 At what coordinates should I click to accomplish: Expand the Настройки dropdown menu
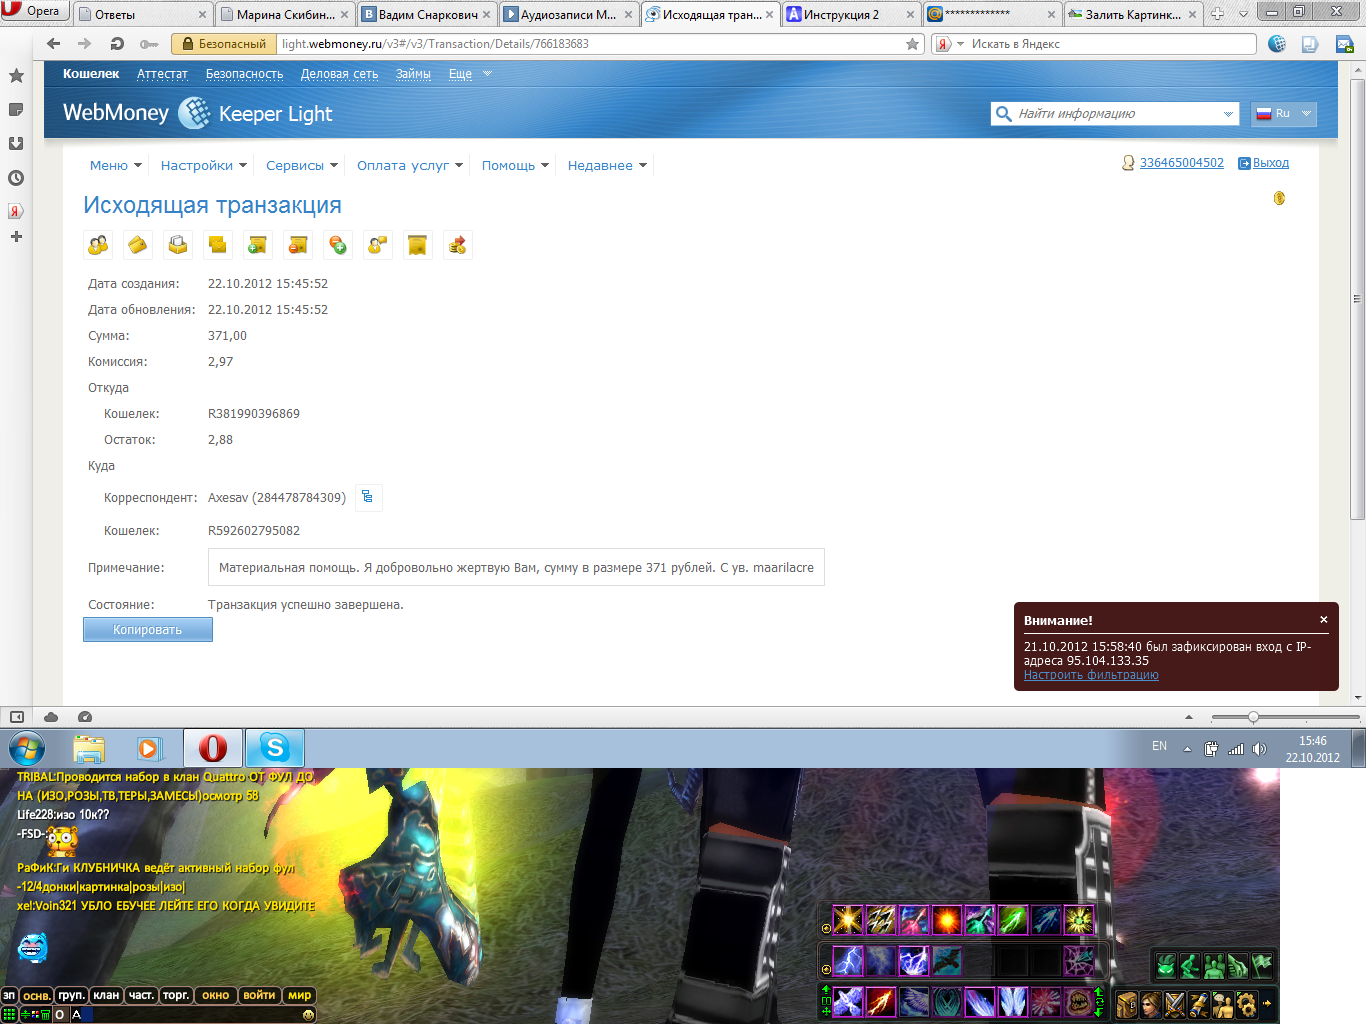(x=204, y=166)
